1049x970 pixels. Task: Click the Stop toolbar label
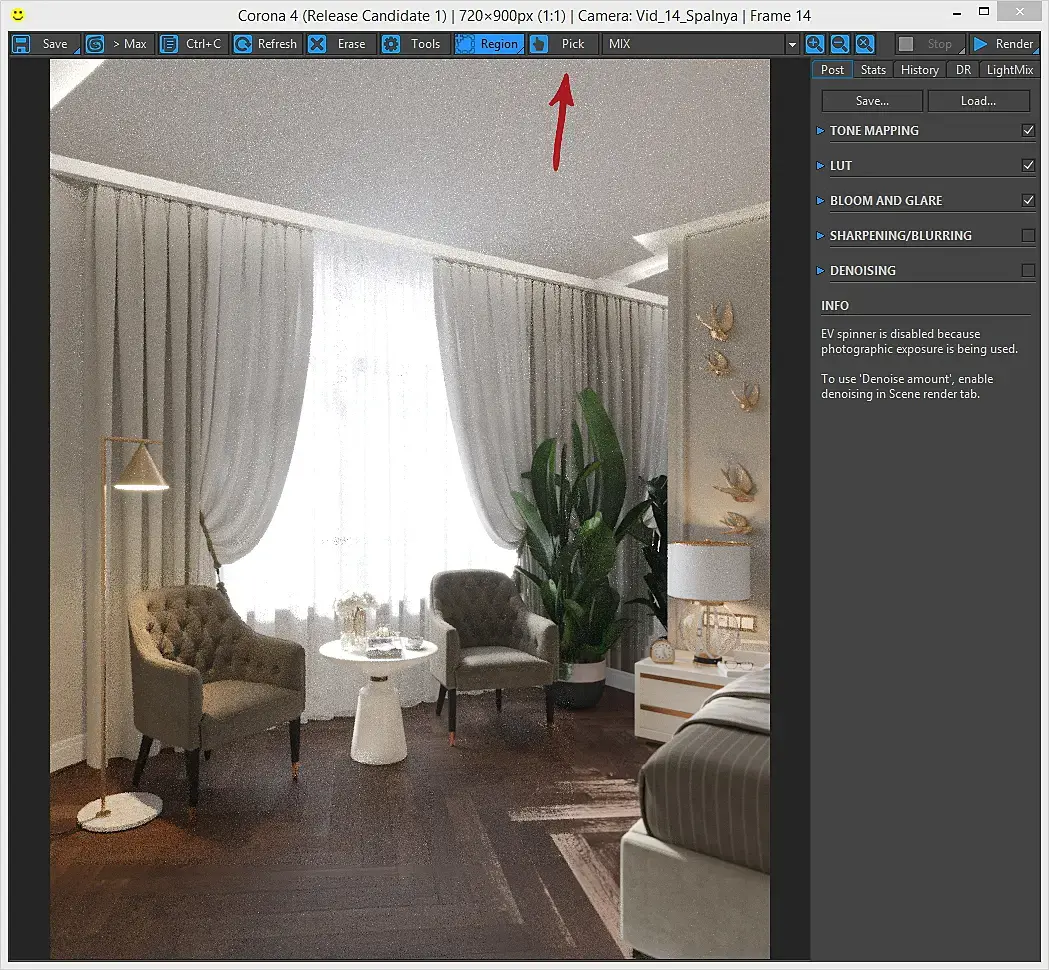click(939, 44)
